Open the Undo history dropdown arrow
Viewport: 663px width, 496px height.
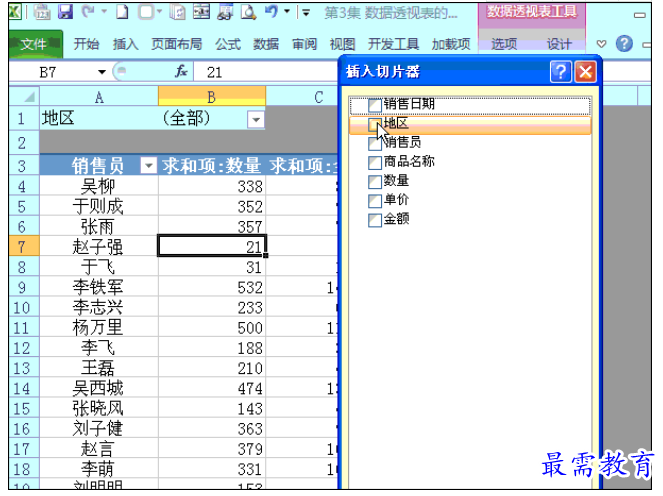point(287,12)
